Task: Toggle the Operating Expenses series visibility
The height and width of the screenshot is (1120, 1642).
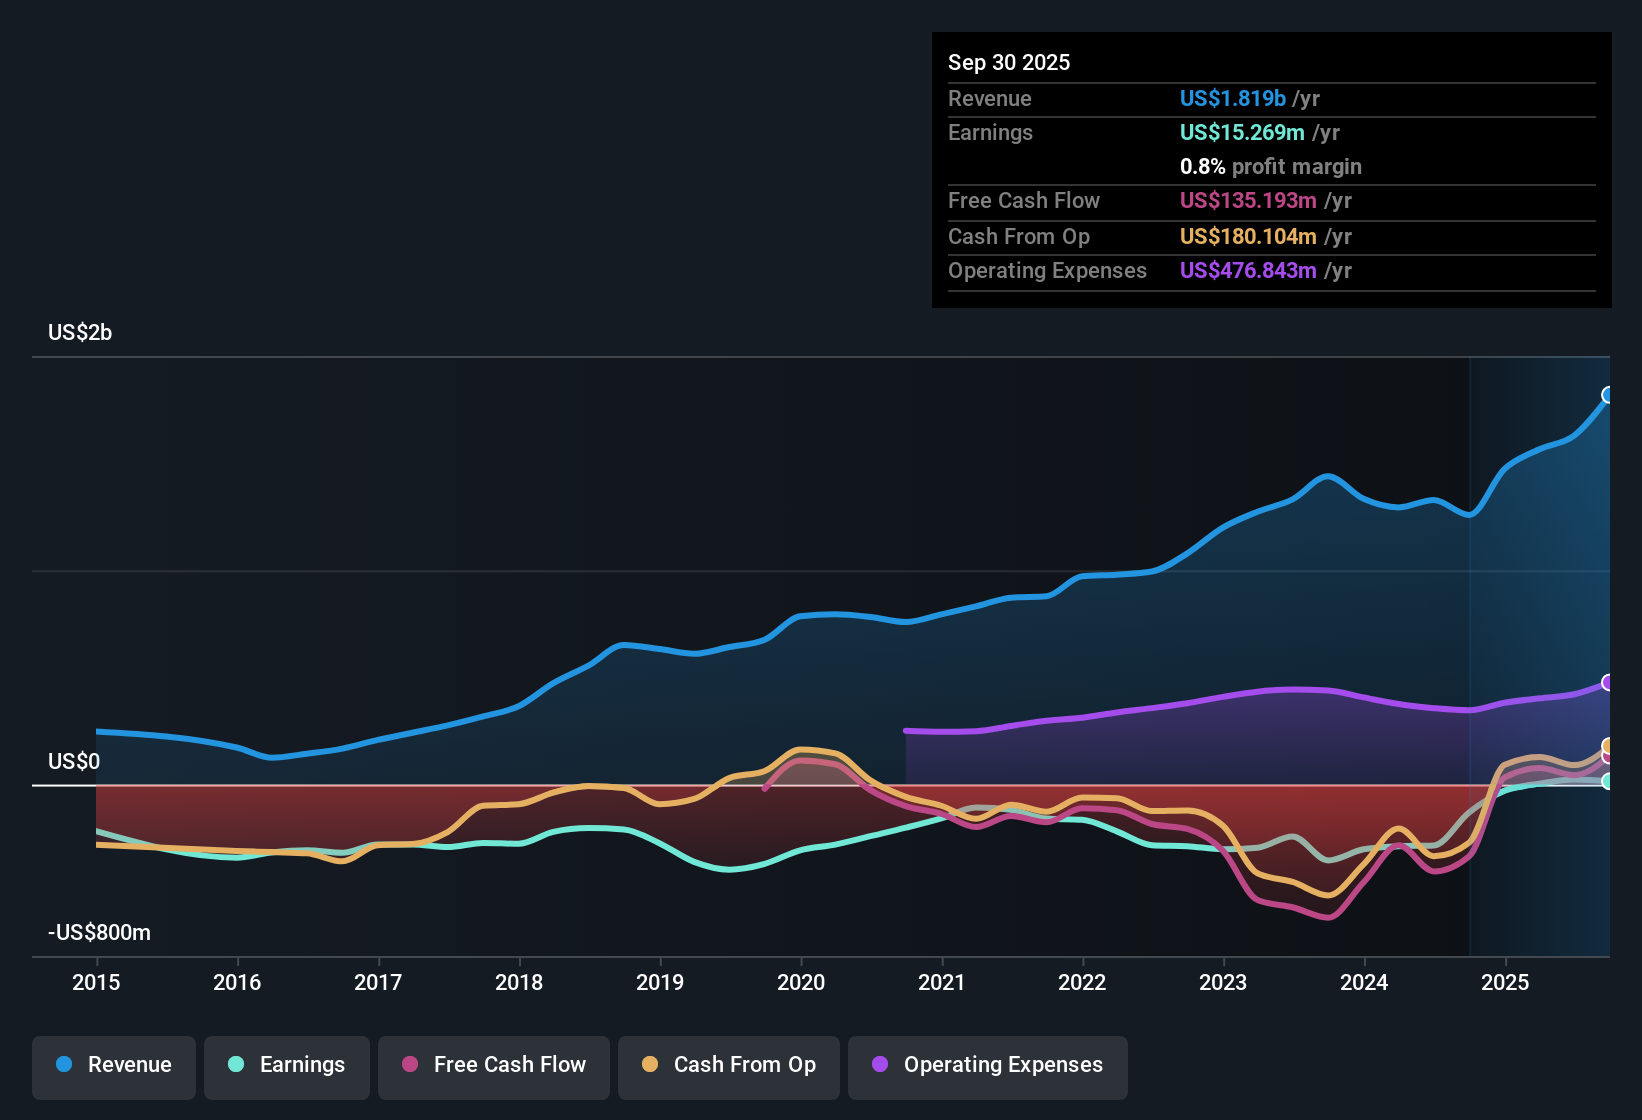Action: [x=988, y=1065]
